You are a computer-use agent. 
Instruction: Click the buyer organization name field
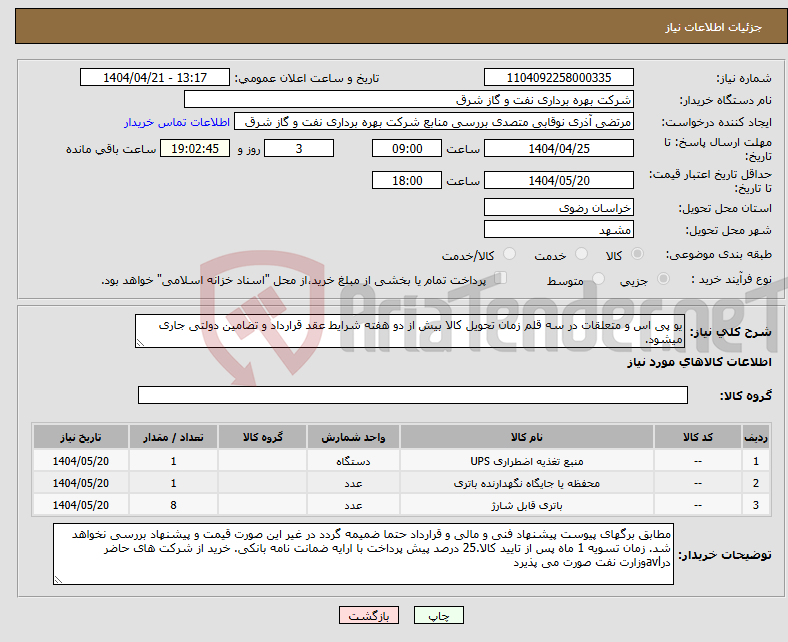point(409,100)
